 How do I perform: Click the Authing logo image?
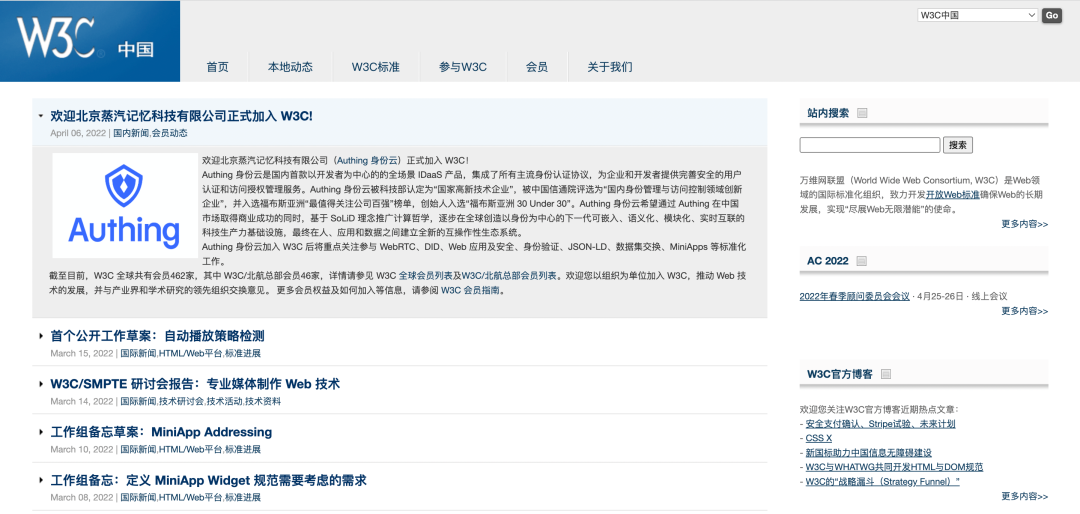(125, 205)
